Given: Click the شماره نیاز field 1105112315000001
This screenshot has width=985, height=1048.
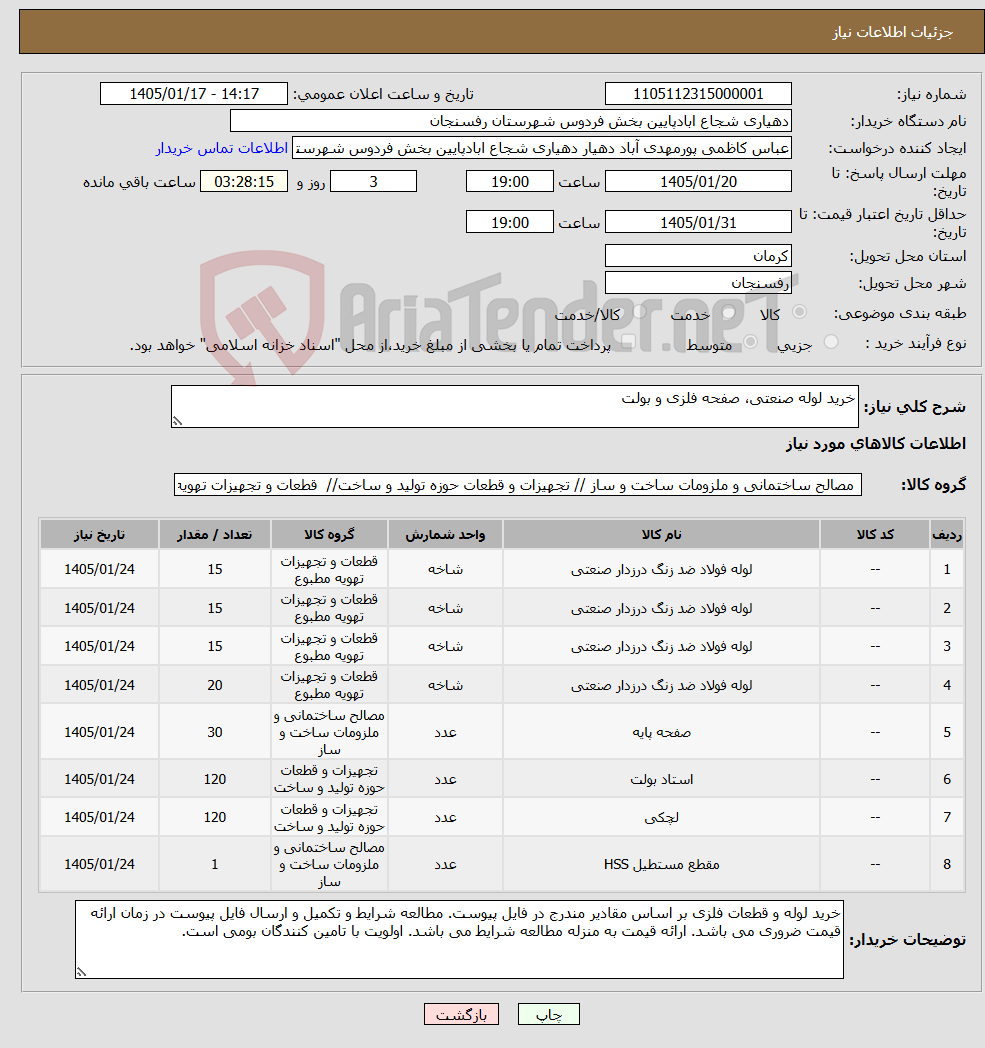Looking at the screenshot, I should pos(698,94).
